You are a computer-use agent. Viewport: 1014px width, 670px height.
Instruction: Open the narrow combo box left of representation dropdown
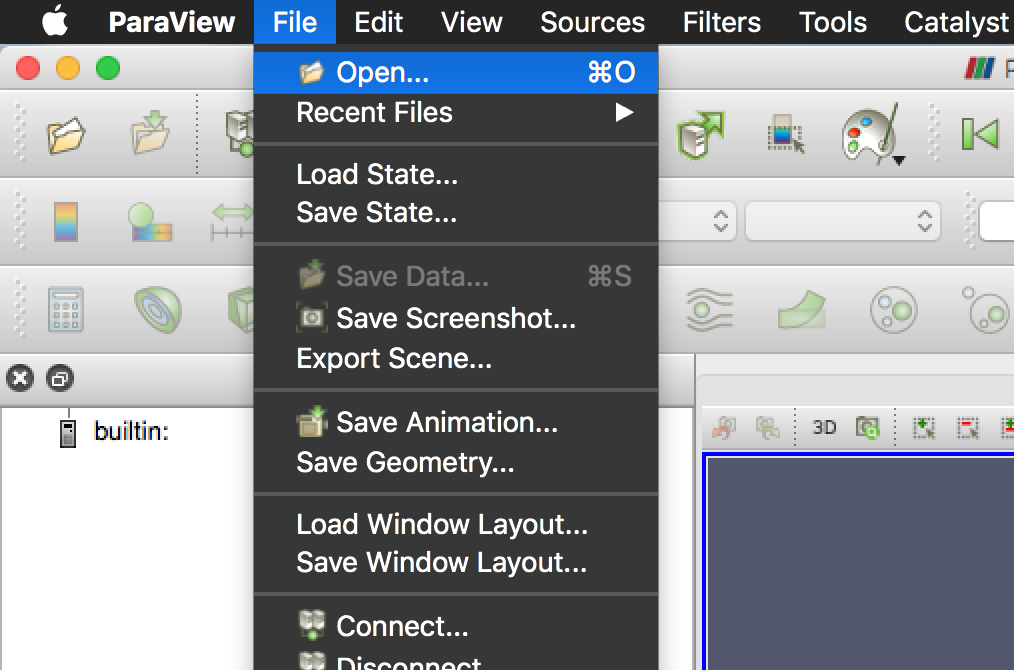point(700,221)
